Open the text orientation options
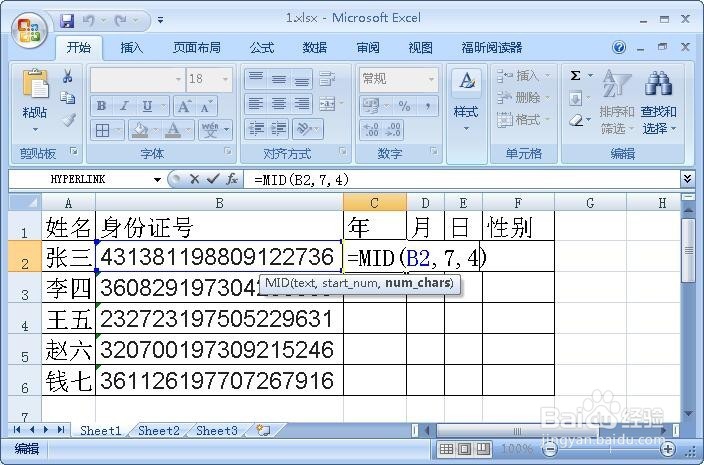The image size is (704, 465). pos(308,129)
